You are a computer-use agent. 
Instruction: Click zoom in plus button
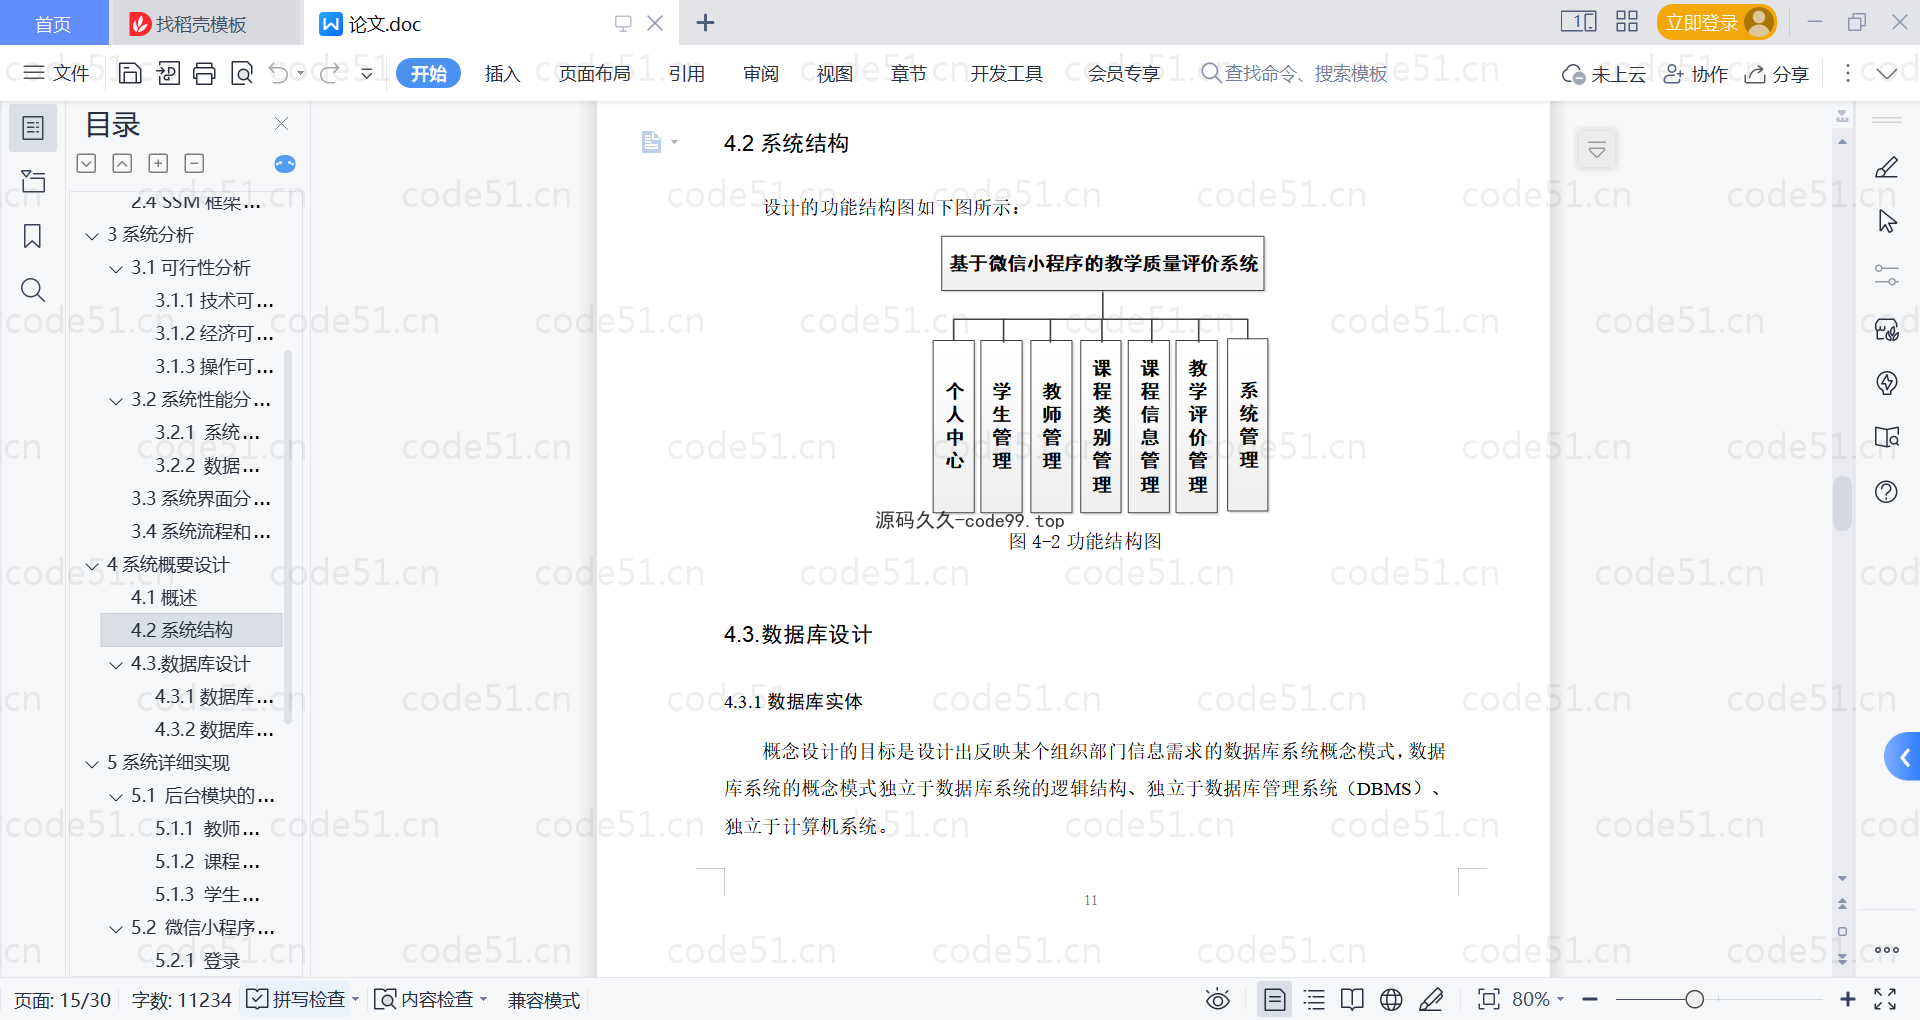1847,999
